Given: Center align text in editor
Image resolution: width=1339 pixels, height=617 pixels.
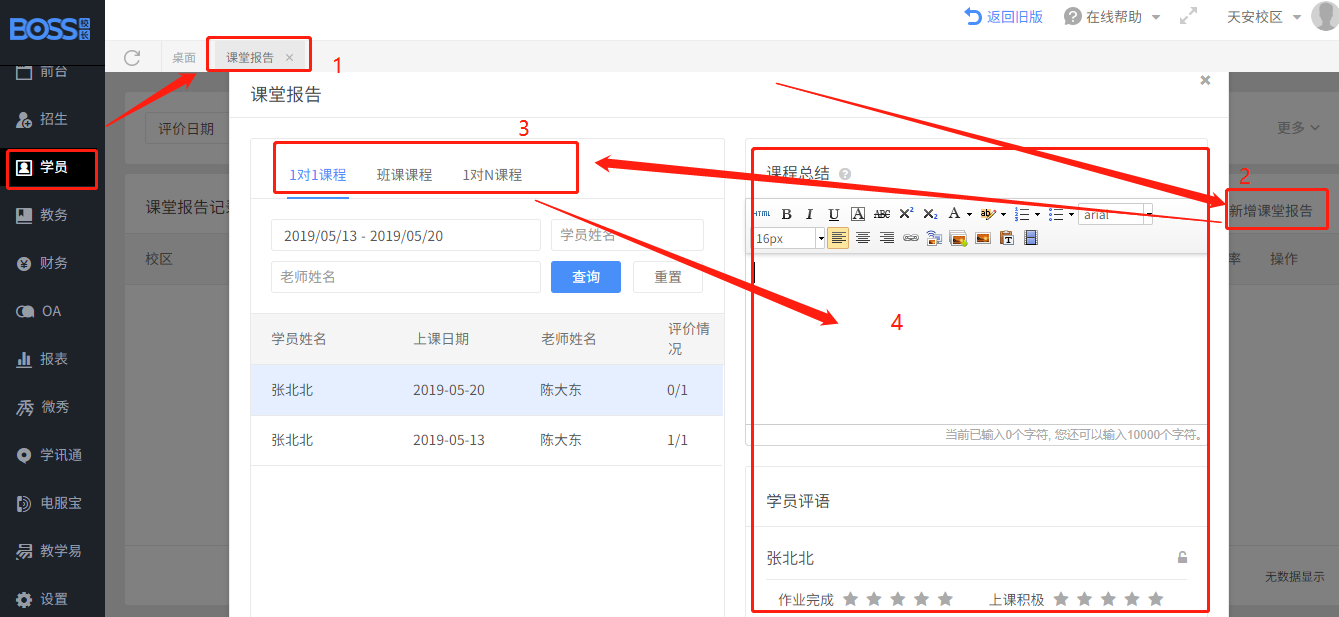Looking at the screenshot, I should tap(862, 238).
